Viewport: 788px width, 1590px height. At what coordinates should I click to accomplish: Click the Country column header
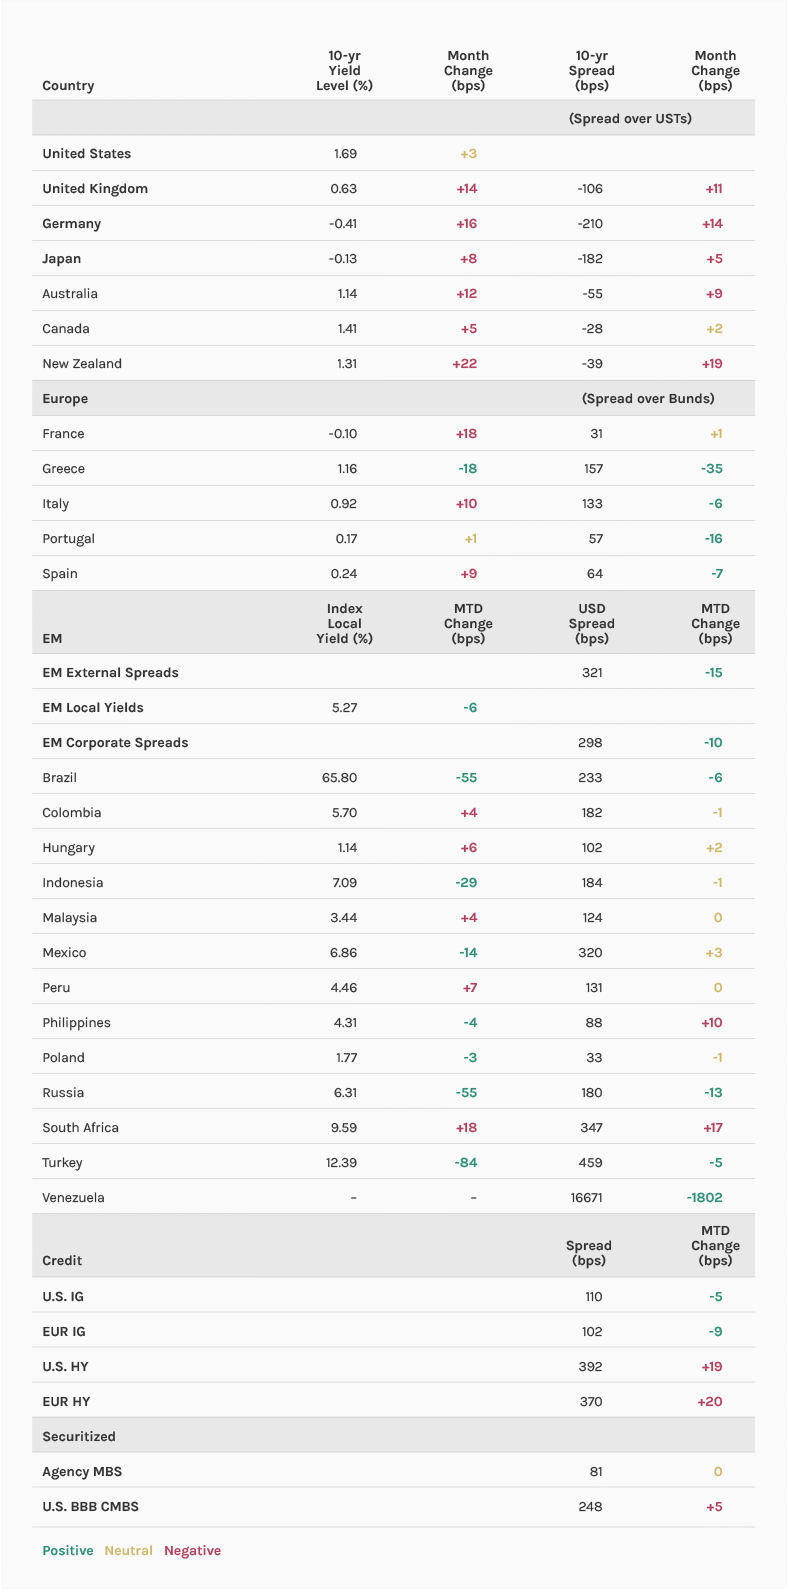(68, 86)
